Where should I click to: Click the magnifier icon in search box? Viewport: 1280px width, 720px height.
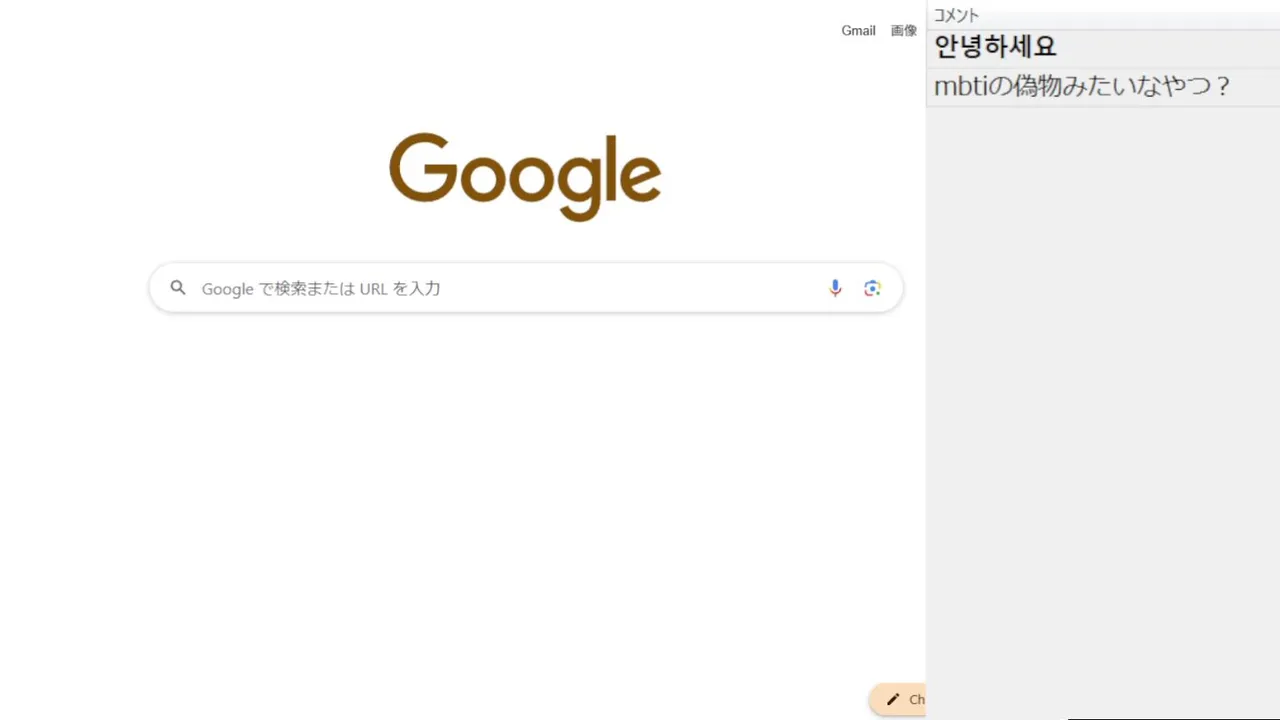click(178, 288)
